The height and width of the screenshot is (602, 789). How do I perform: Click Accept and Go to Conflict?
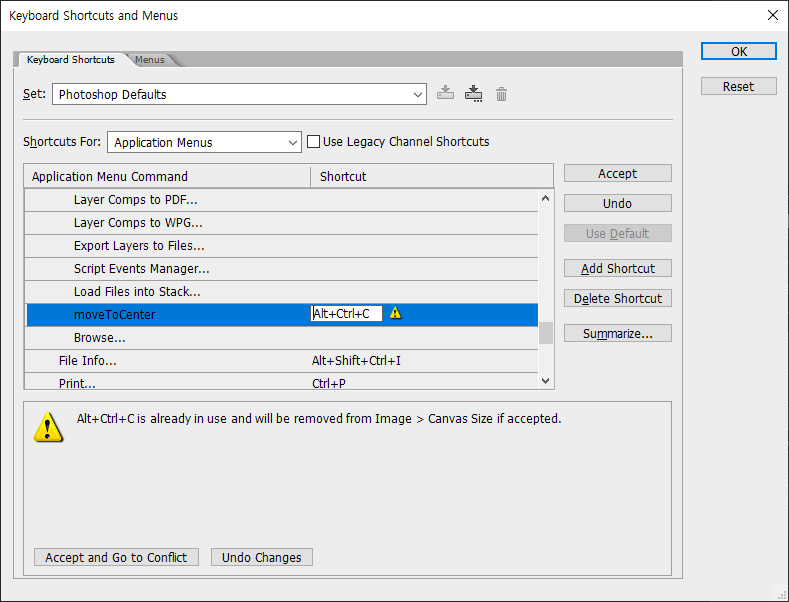(116, 557)
